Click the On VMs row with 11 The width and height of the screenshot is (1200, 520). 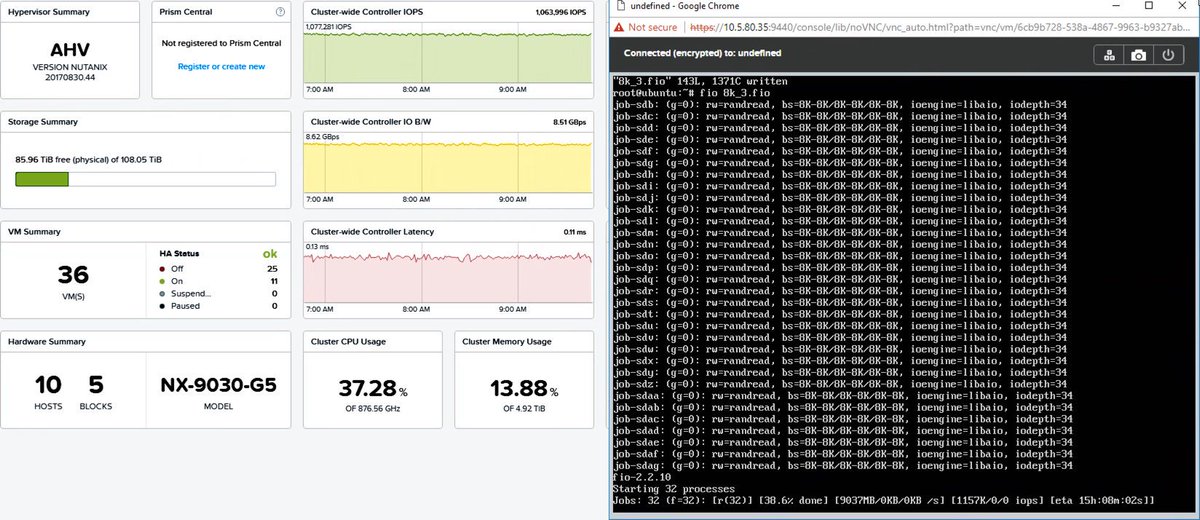click(x=218, y=281)
